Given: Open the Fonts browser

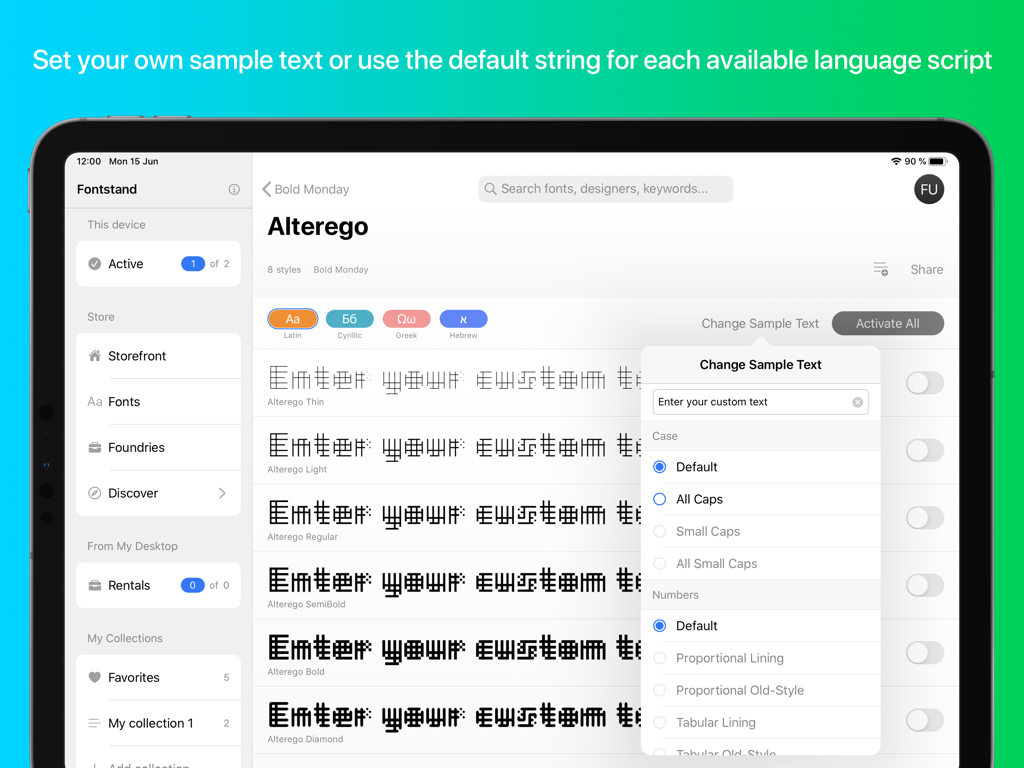Looking at the screenshot, I should click(x=125, y=401).
